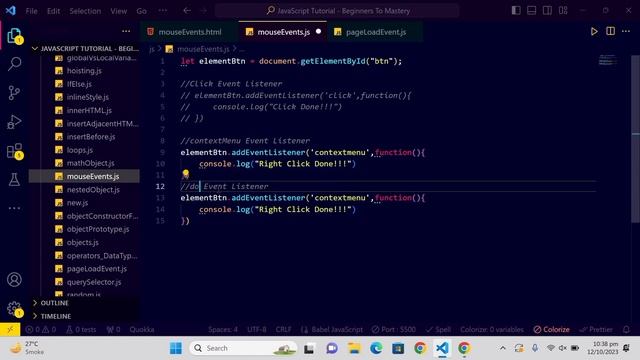This screenshot has width=640, height=360.
Task: Open the Source Control view
Action: 15,93
